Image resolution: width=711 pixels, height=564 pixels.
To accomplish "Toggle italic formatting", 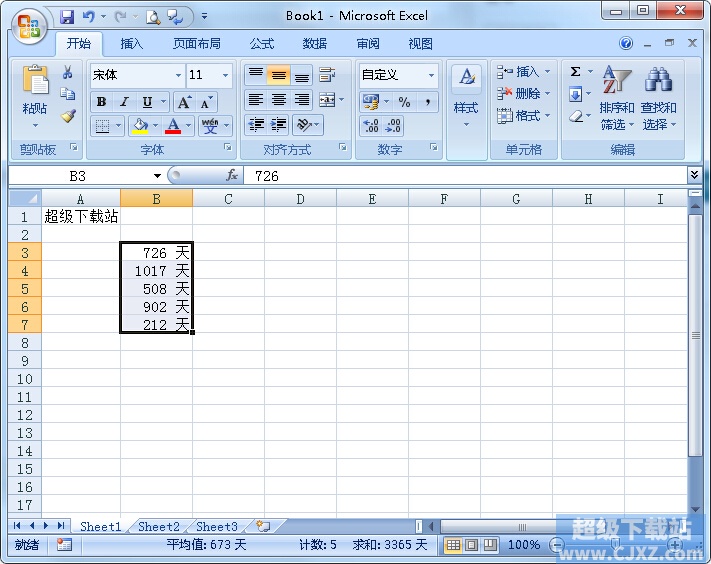I will 124,102.
